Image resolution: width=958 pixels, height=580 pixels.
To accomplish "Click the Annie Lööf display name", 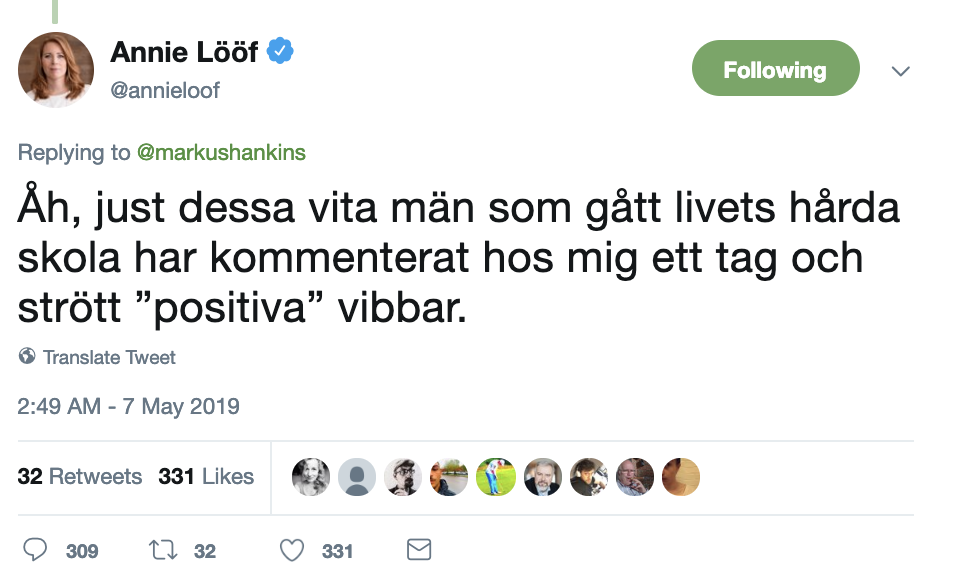I will point(184,52).
